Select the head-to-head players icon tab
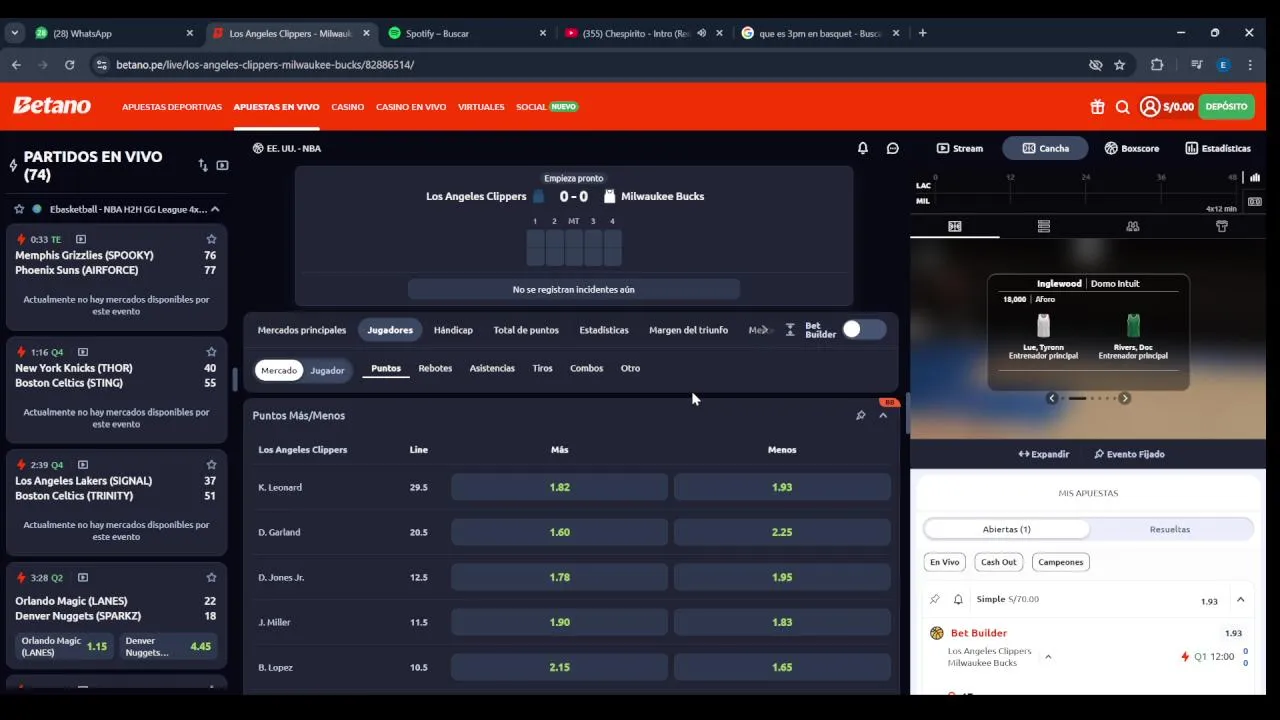Viewport: 1280px width, 720px height. point(1133,227)
